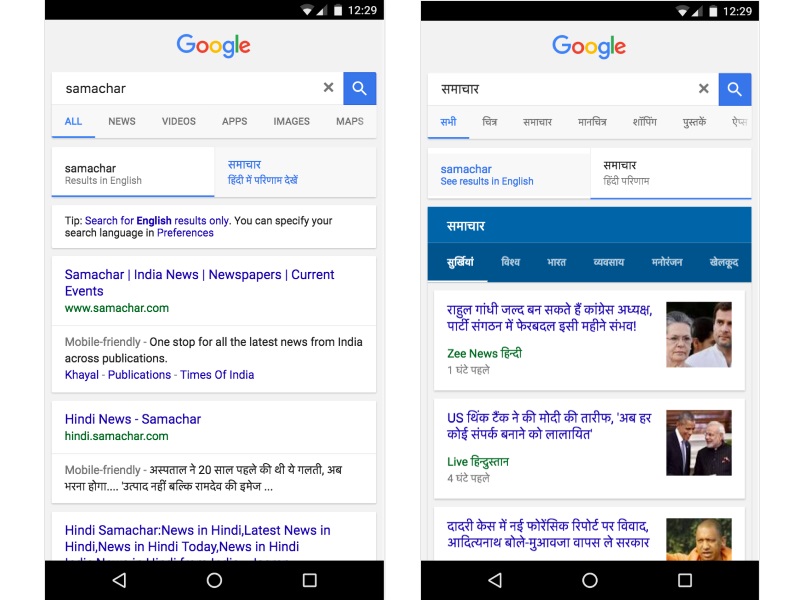This screenshot has height=600, width=800.
Task: Clear the समाचार search text with X
Action: pos(704,89)
